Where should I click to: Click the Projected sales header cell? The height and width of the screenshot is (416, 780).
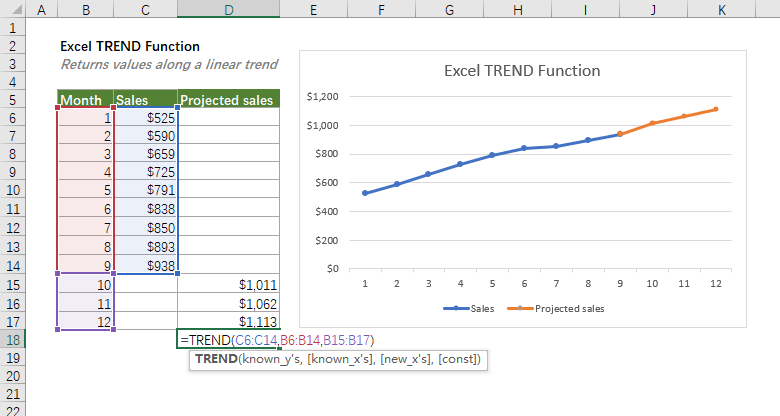coord(229,100)
